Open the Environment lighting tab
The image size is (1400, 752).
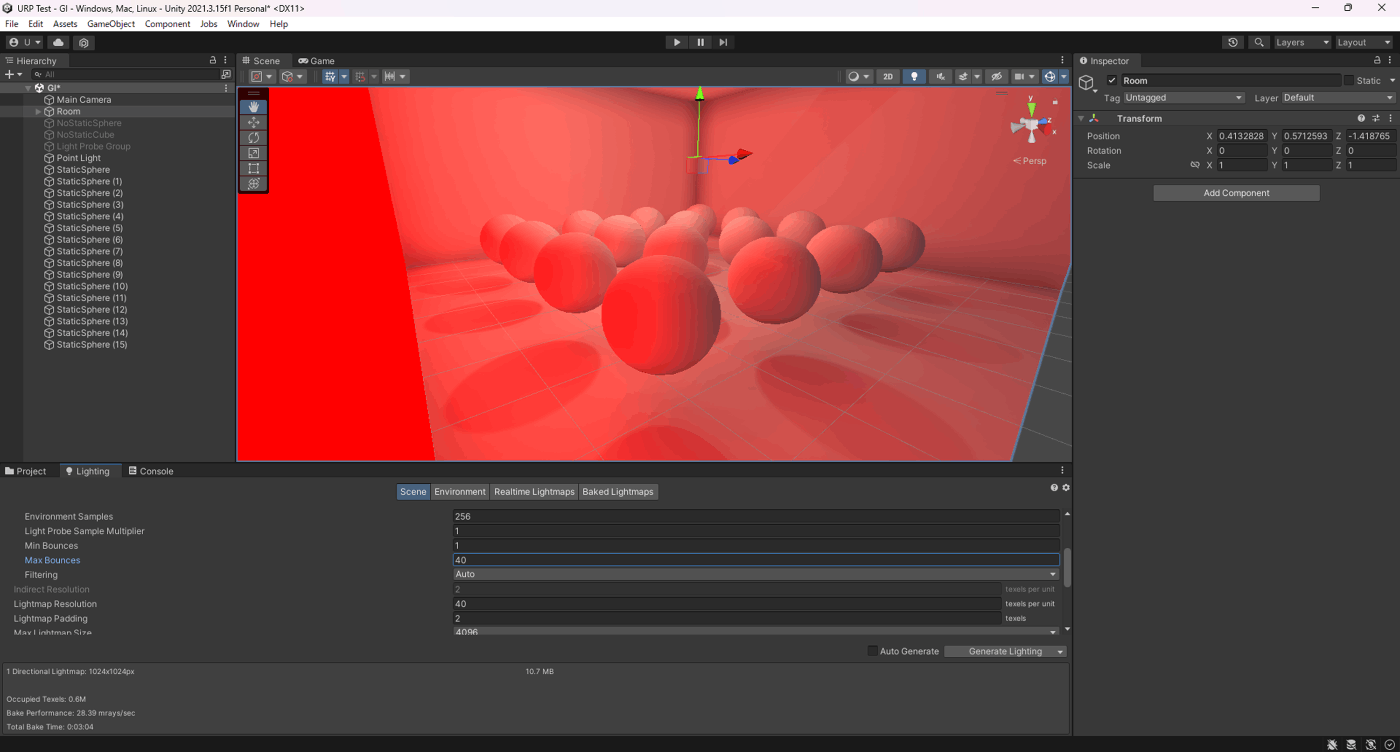tap(460, 491)
